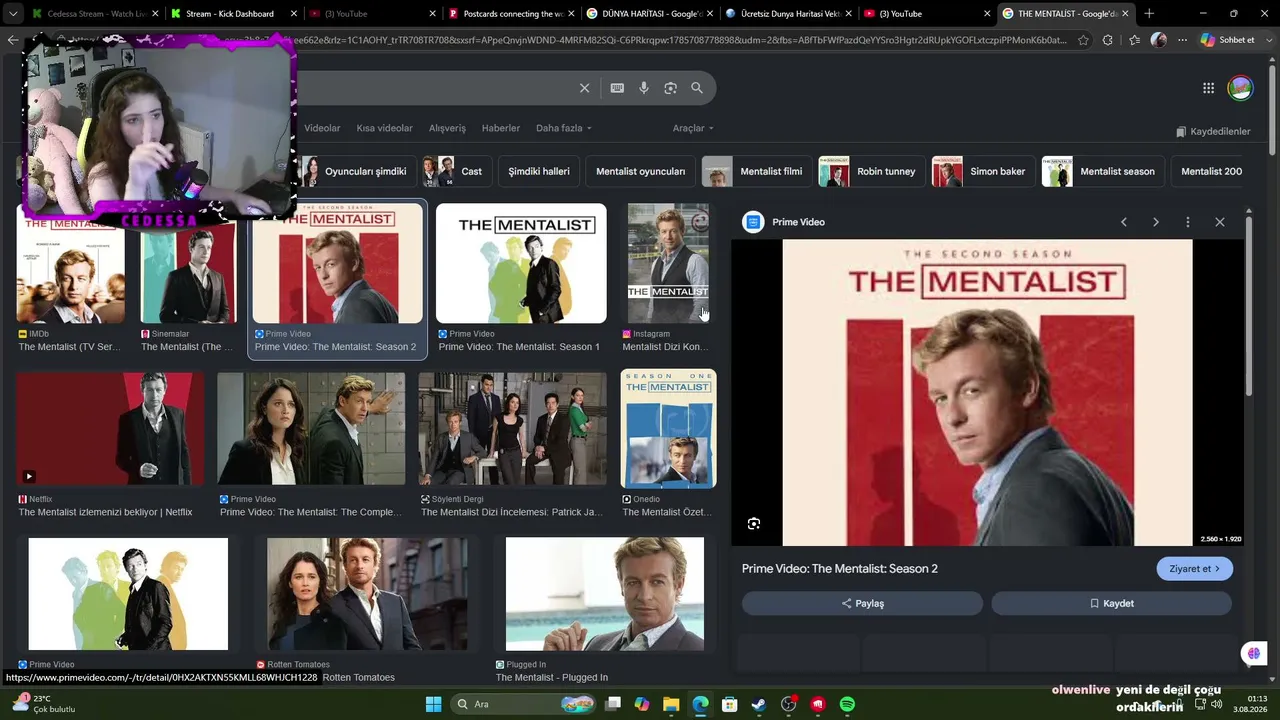This screenshot has height=720, width=1280.
Task: Open the tab search dropdown arrow
Action: pyautogui.click(x=13, y=14)
